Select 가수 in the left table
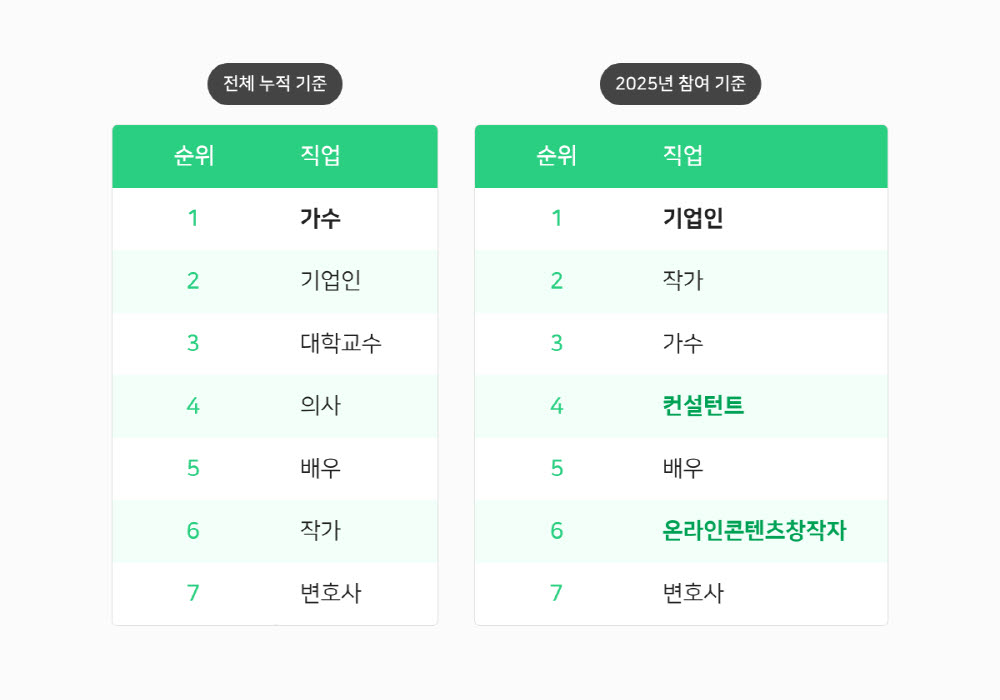 [320, 218]
